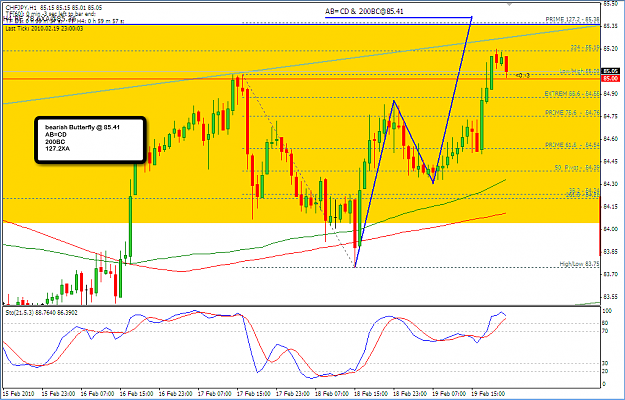This screenshot has height=400, width=625.
Task: Click the '127.2XA' line in annotation box
Action: coord(56,149)
